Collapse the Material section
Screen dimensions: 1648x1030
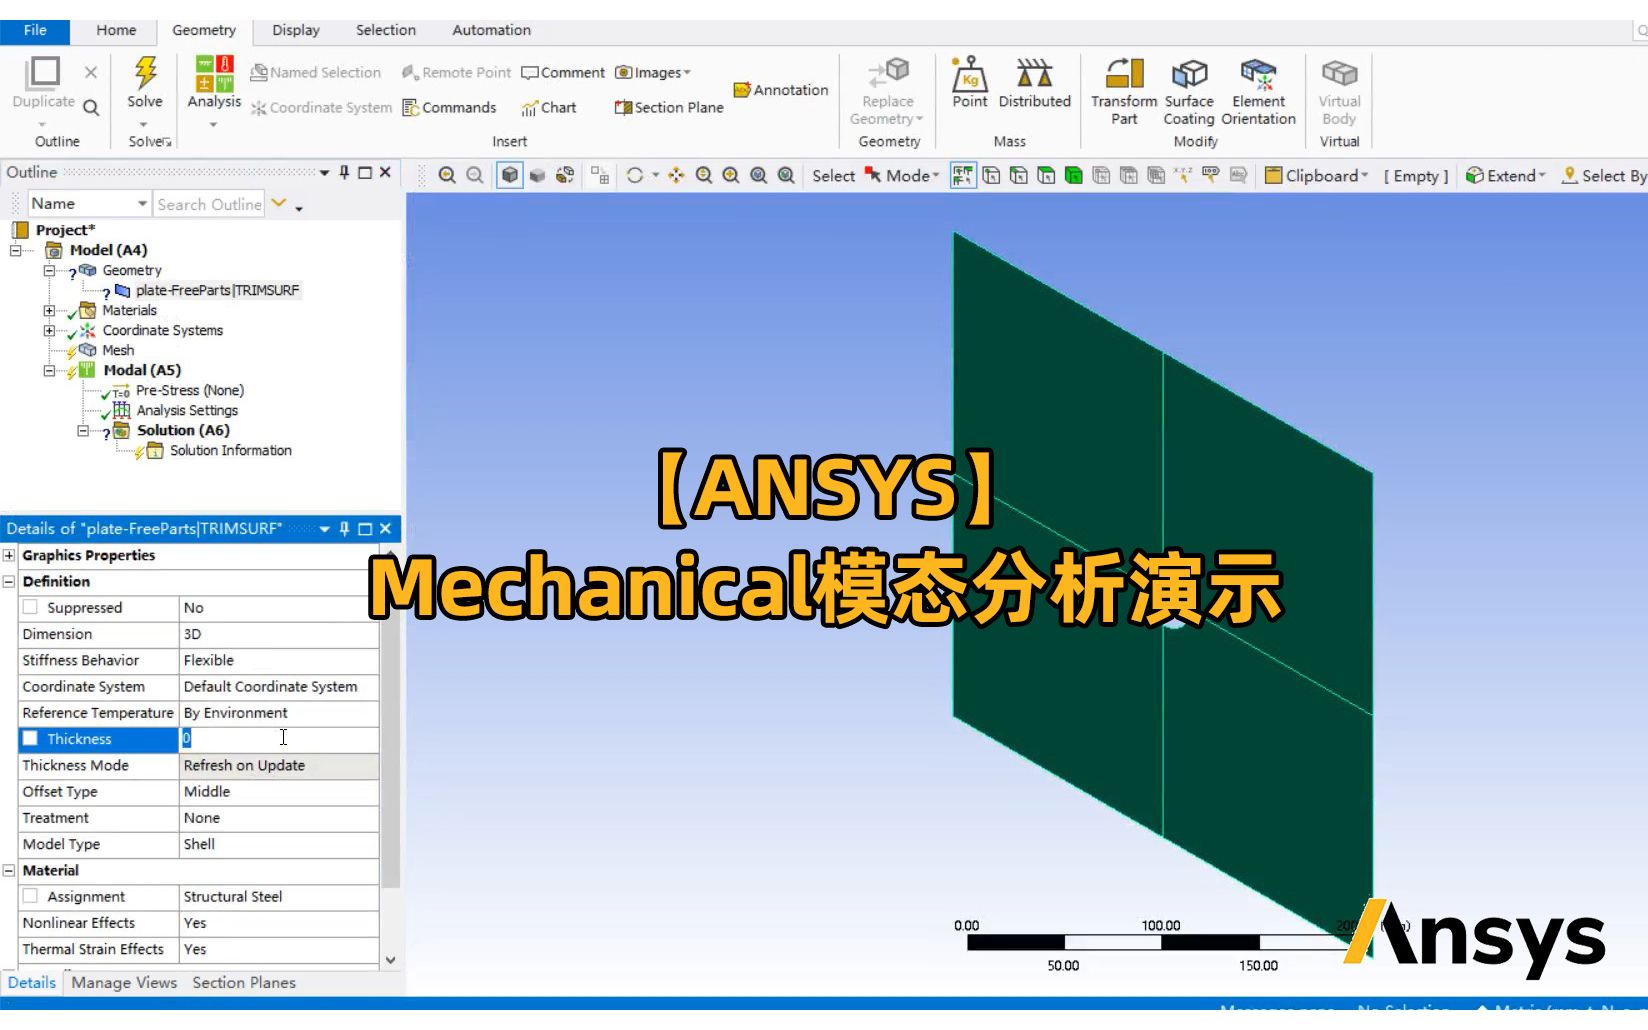coord(9,870)
